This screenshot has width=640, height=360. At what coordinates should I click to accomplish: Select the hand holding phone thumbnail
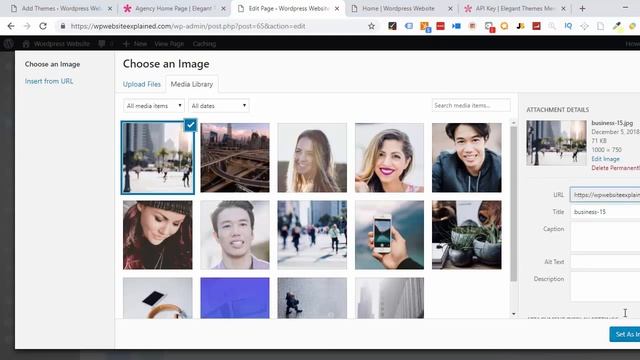[389, 235]
